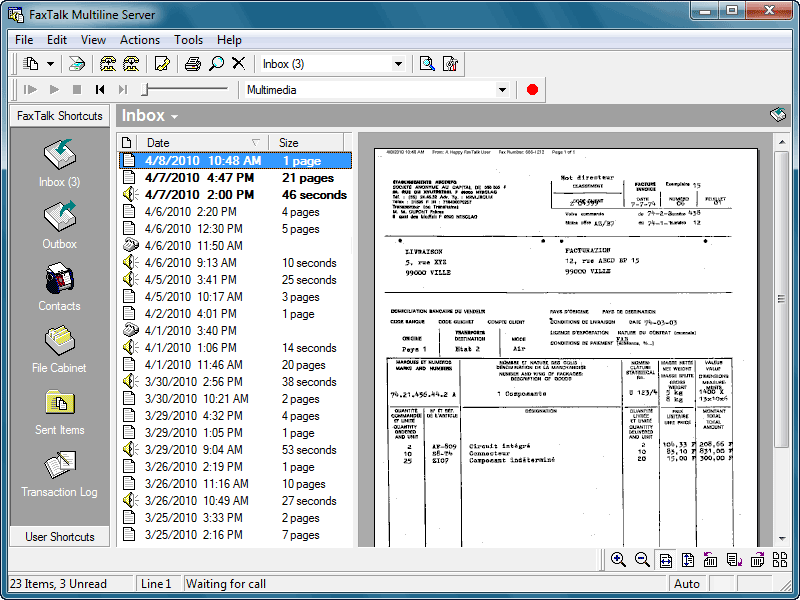The image size is (800, 600).
Task: Rotate fax page right
Action: point(758,560)
